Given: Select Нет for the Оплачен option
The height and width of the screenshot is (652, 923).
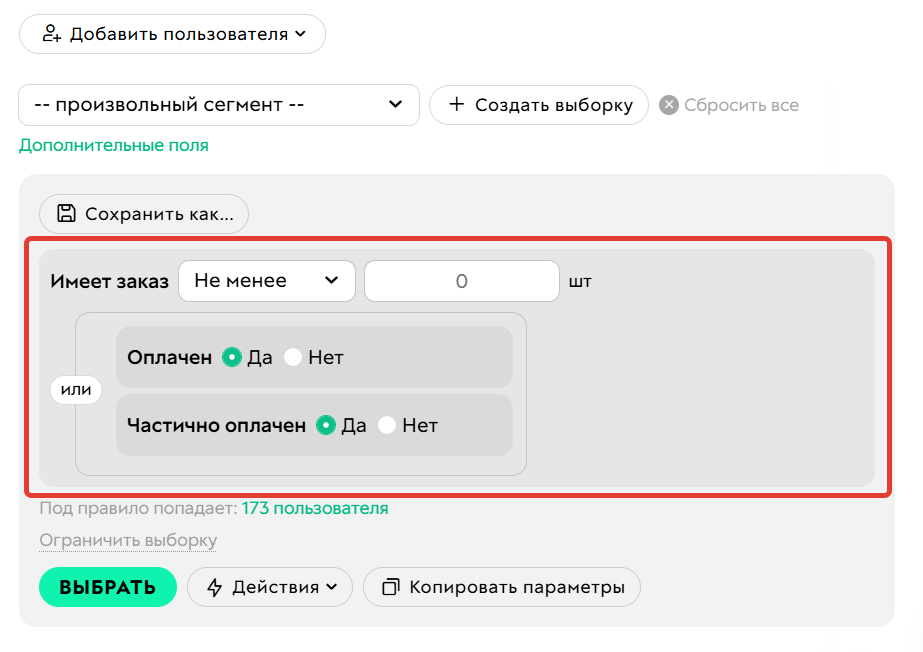Looking at the screenshot, I should click(x=292, y=356).
